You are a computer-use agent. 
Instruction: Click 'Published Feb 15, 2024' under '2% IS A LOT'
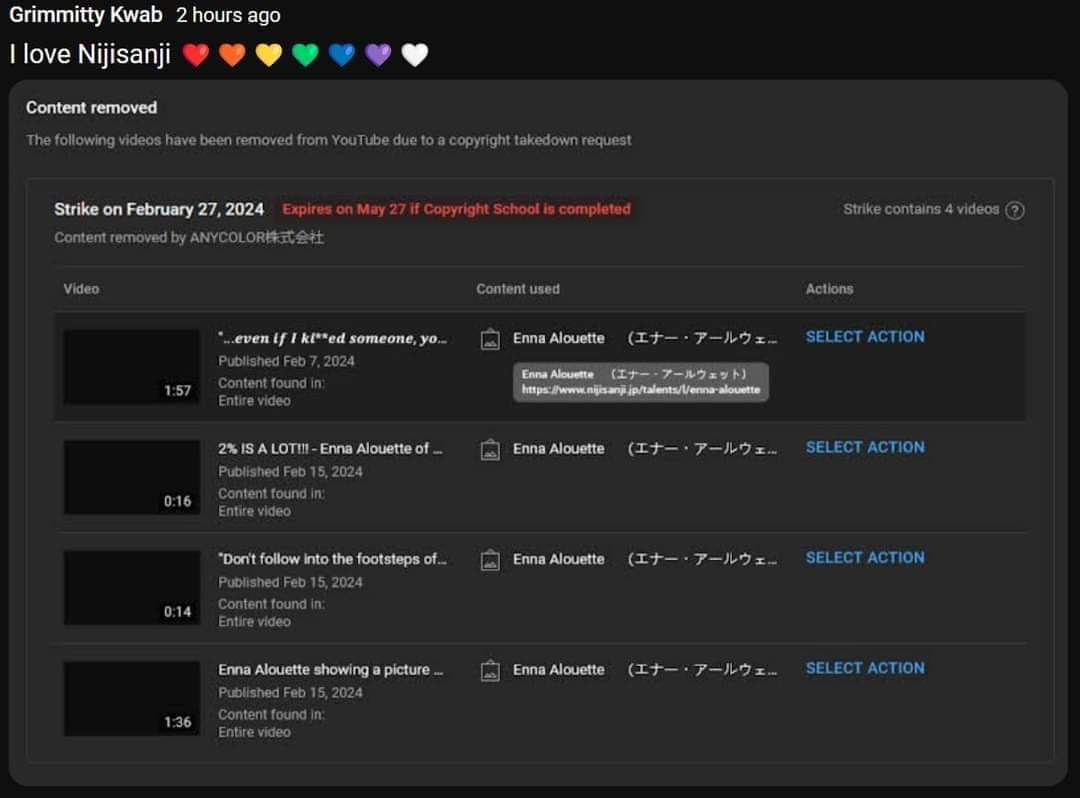point(290,472)
